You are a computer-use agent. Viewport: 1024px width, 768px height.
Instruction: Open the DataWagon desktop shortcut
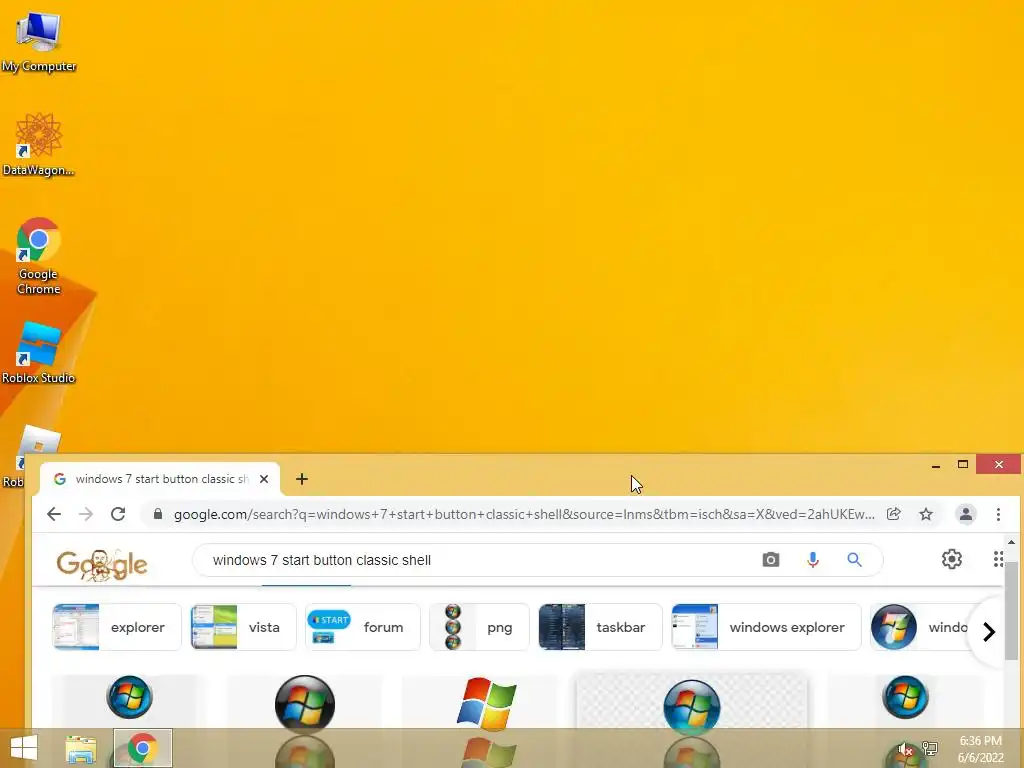point(39,144)
